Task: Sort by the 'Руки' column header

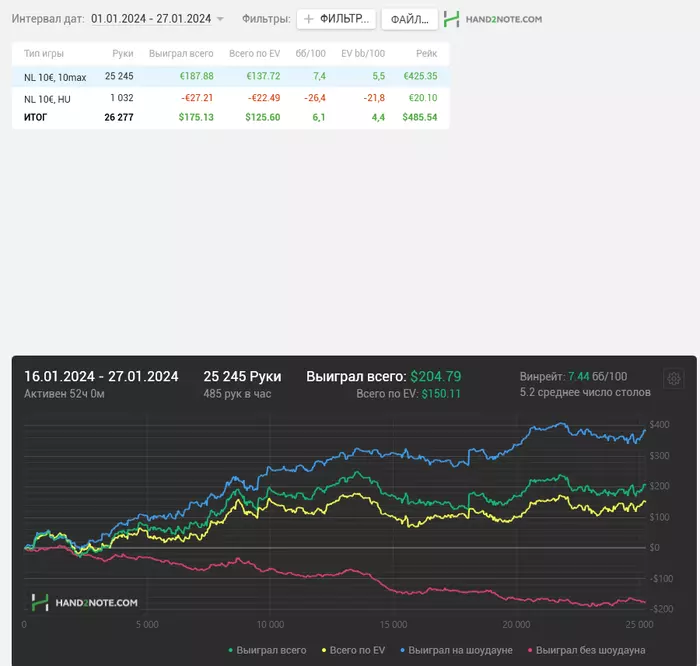Action: (x=122, y=52)
